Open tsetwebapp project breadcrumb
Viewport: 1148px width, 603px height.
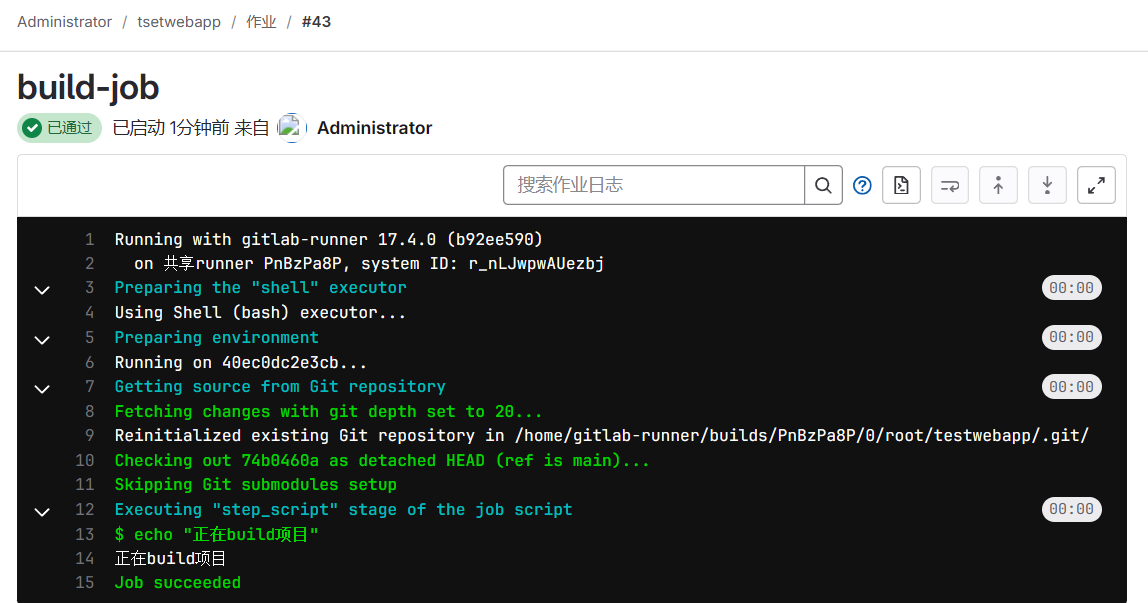tap(179, 22)
